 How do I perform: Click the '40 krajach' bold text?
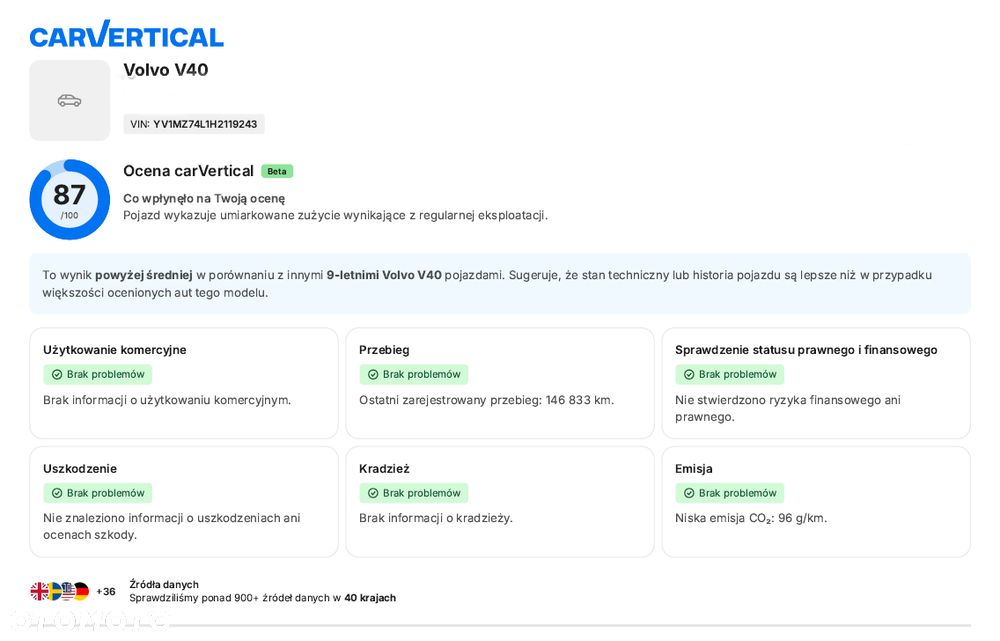pyautogui.click(x=370, y=598)
